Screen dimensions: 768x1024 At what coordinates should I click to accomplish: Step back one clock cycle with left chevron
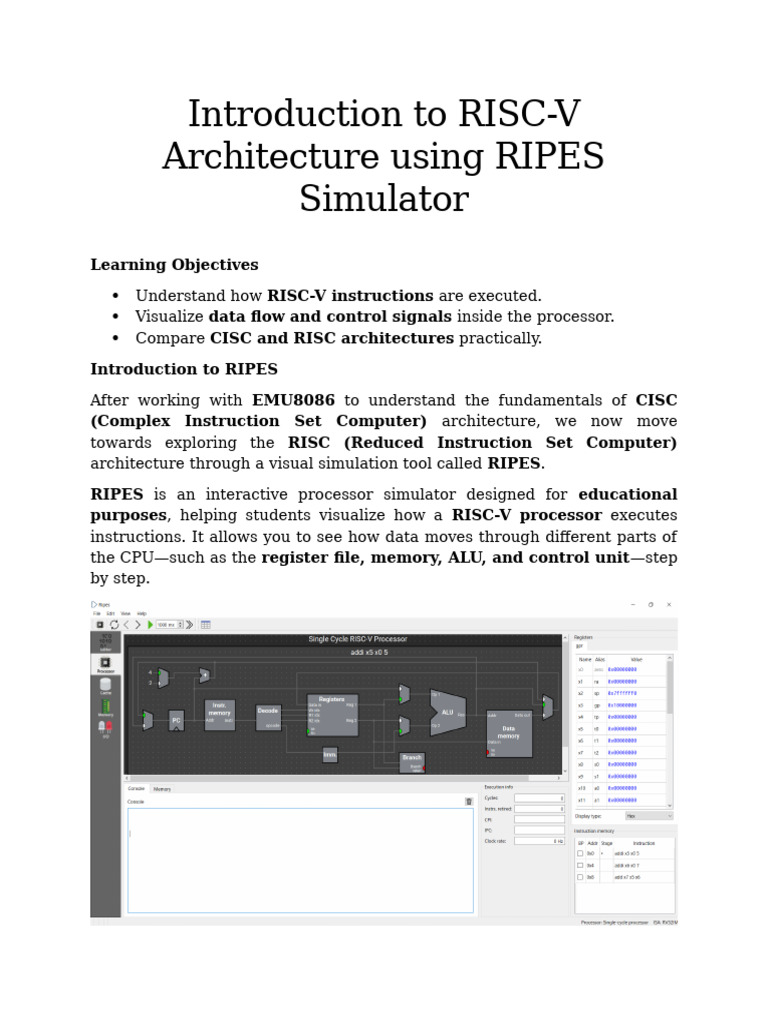127,625
